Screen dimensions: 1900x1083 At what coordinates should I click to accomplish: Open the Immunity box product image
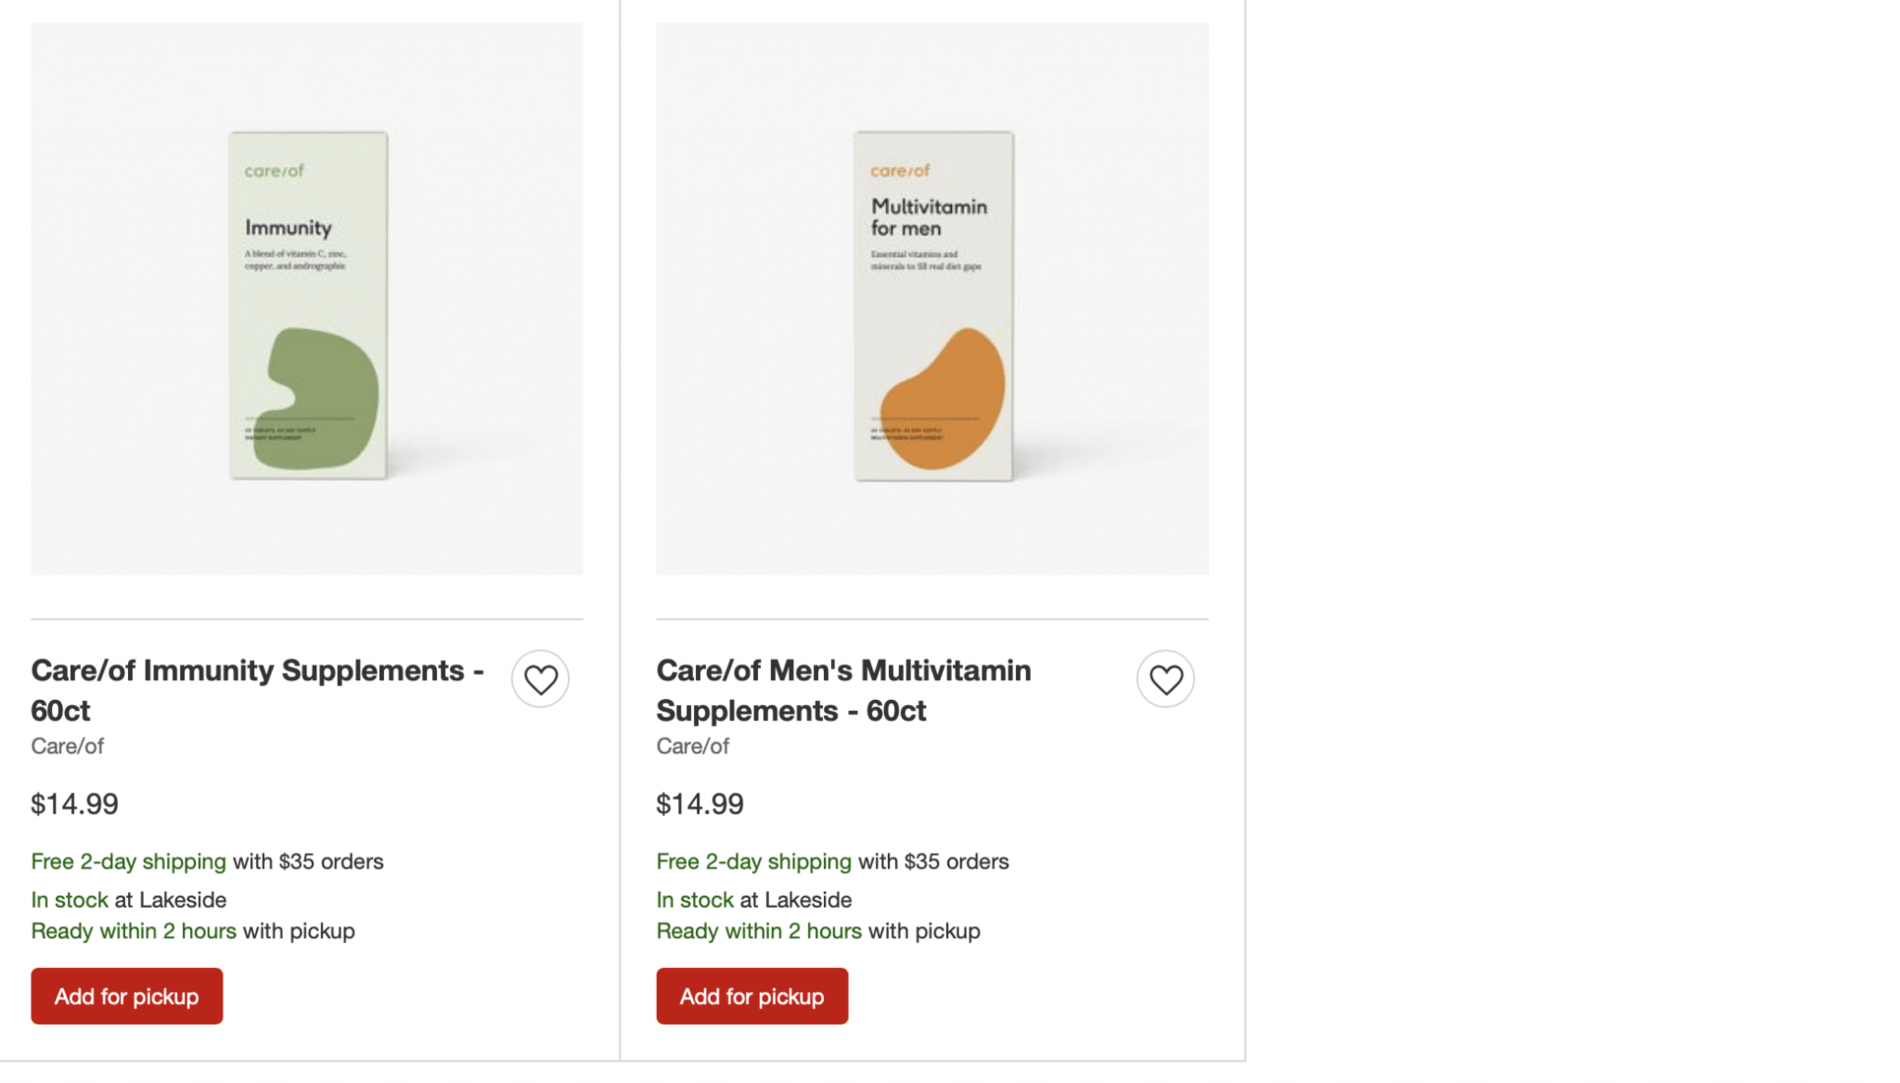(x=306, y=298)
